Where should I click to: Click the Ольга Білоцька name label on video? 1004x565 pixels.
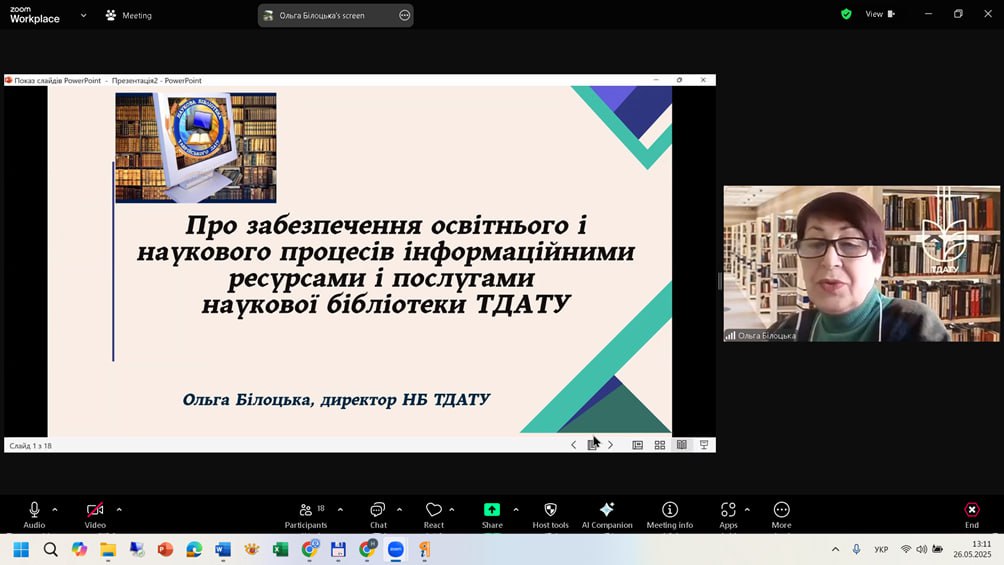click(x=766, y=336)
